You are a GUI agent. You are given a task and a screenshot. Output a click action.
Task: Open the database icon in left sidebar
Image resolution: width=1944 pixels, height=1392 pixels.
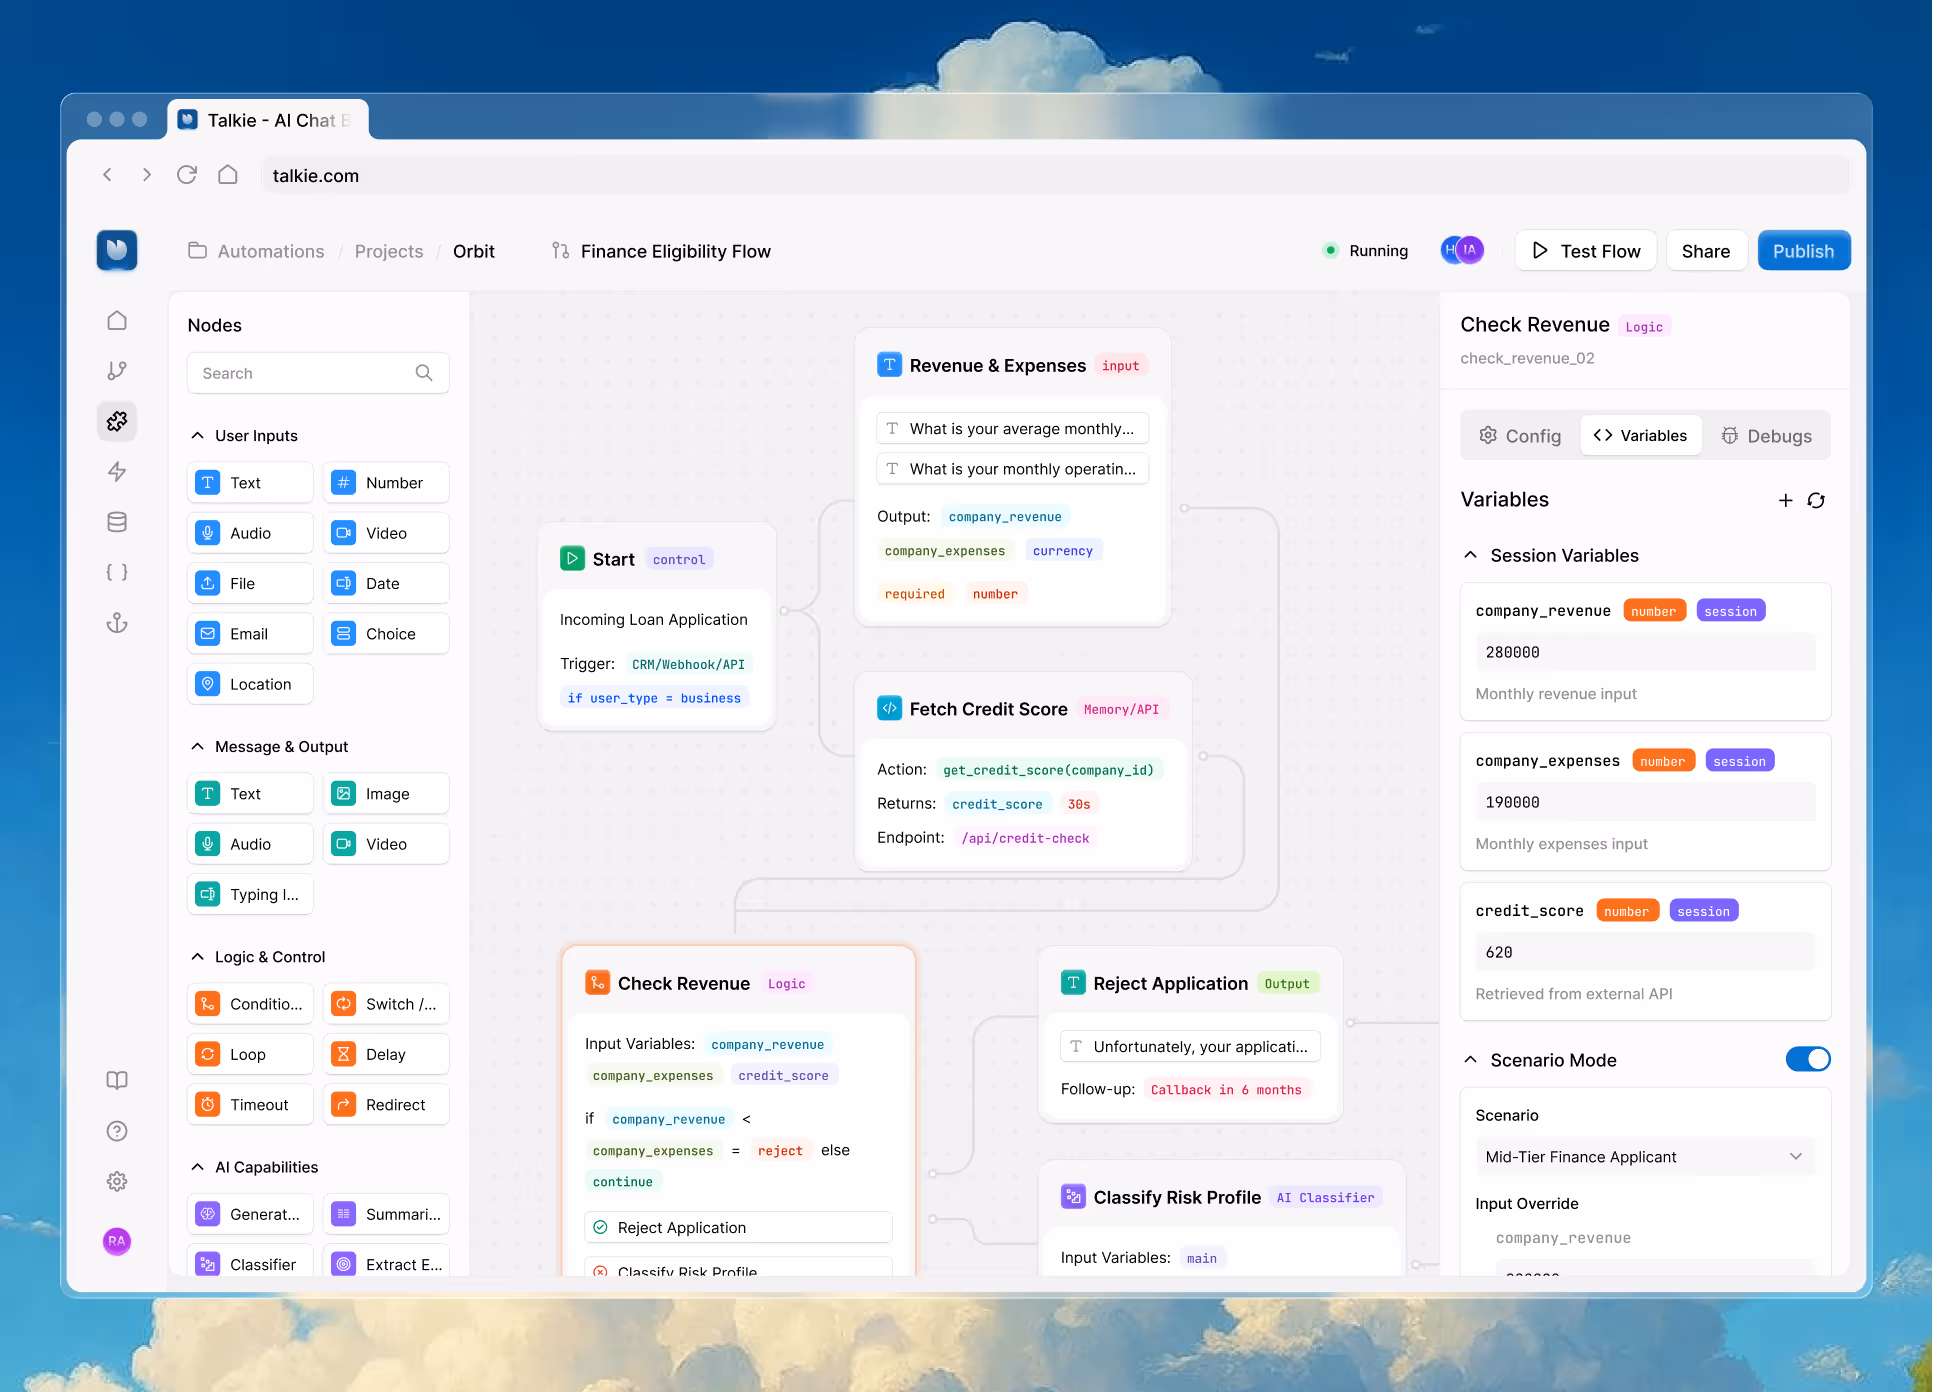pyautogui.click(x=117, y=522)
